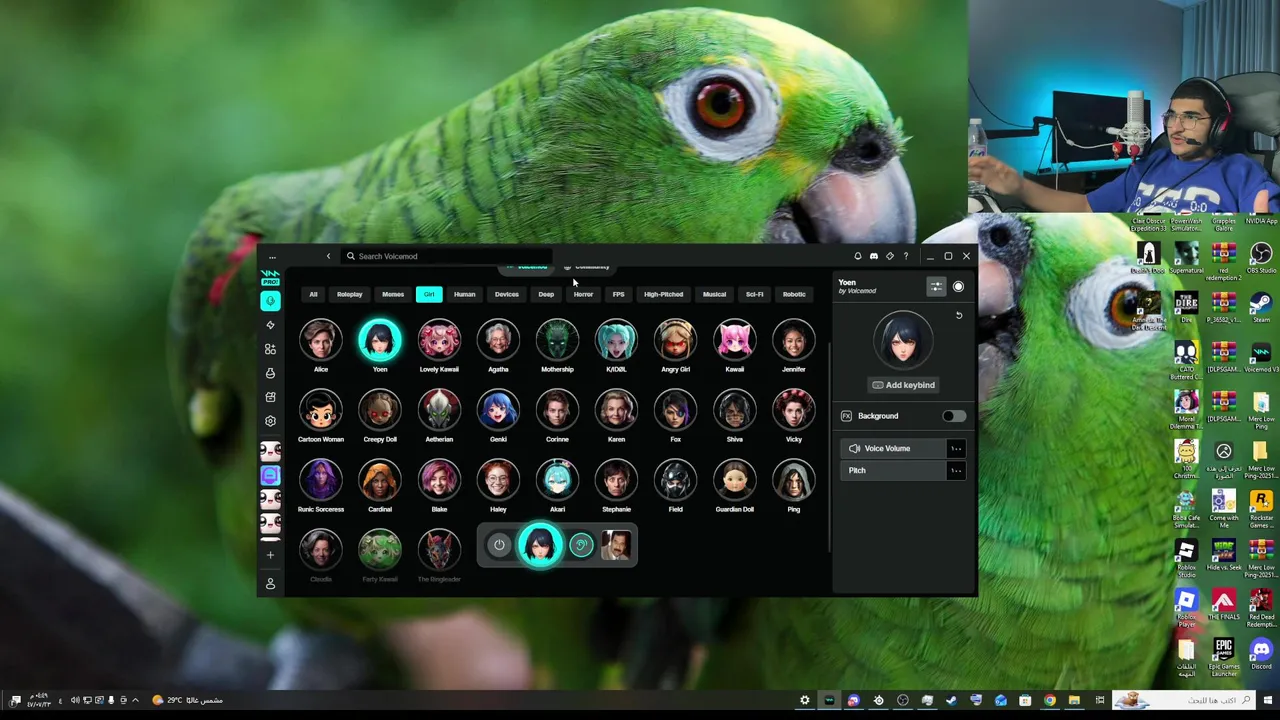Toggle the Hear Myself ear icon
The height and width of the screenshot is (720, 1280).
coord(581,545)
